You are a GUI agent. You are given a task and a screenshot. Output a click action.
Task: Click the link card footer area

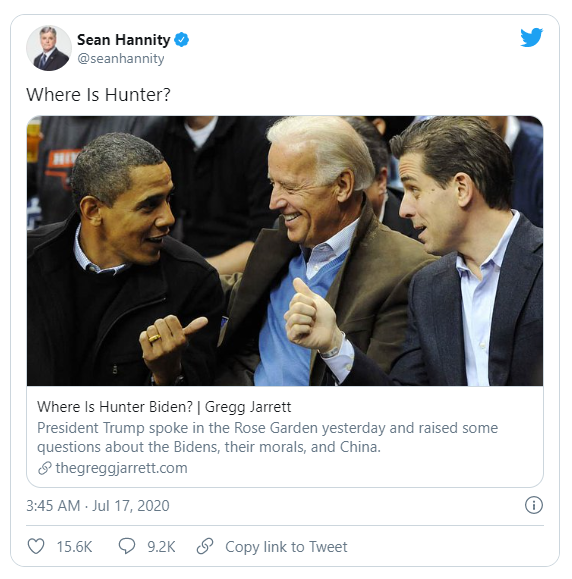(x=285, y=436)
